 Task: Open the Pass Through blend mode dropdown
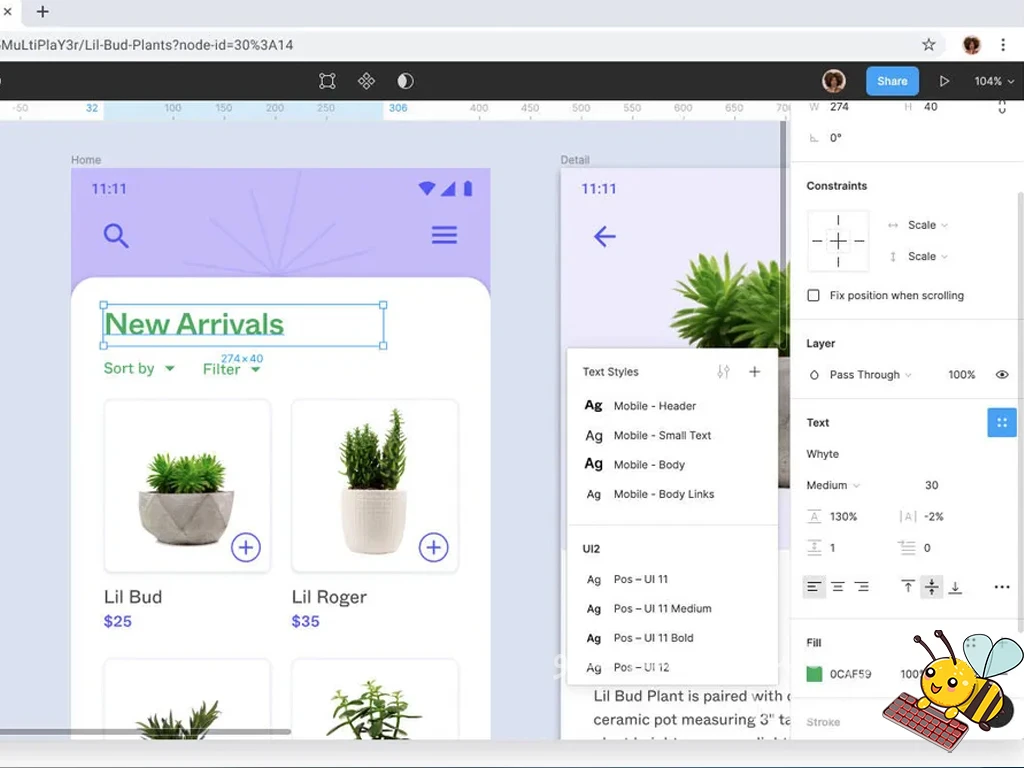(862, 375)
